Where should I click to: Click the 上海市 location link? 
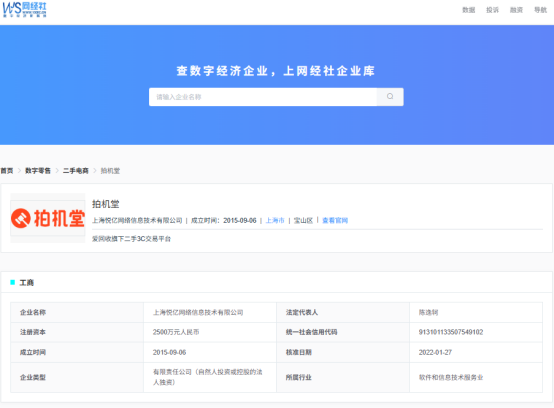click(275, 220)
